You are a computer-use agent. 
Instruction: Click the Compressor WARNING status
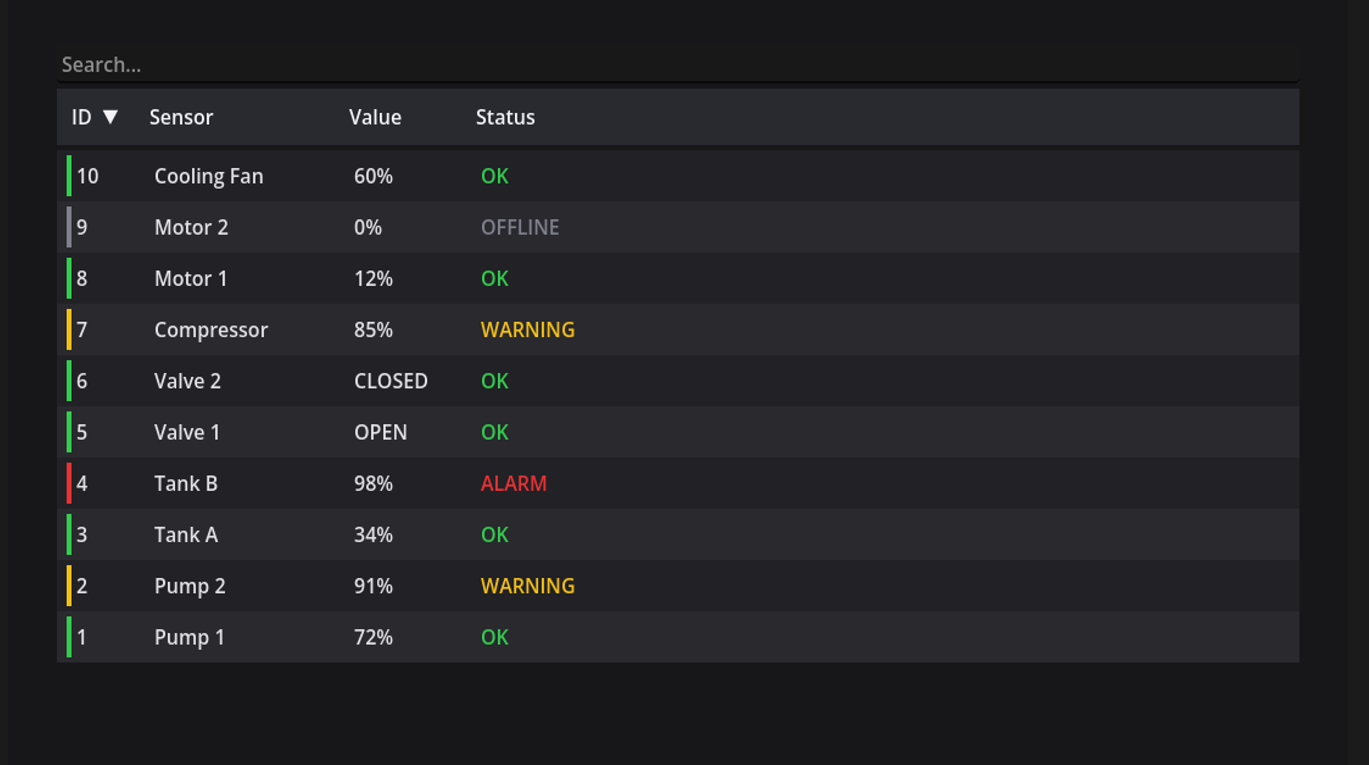pos(528,330)
